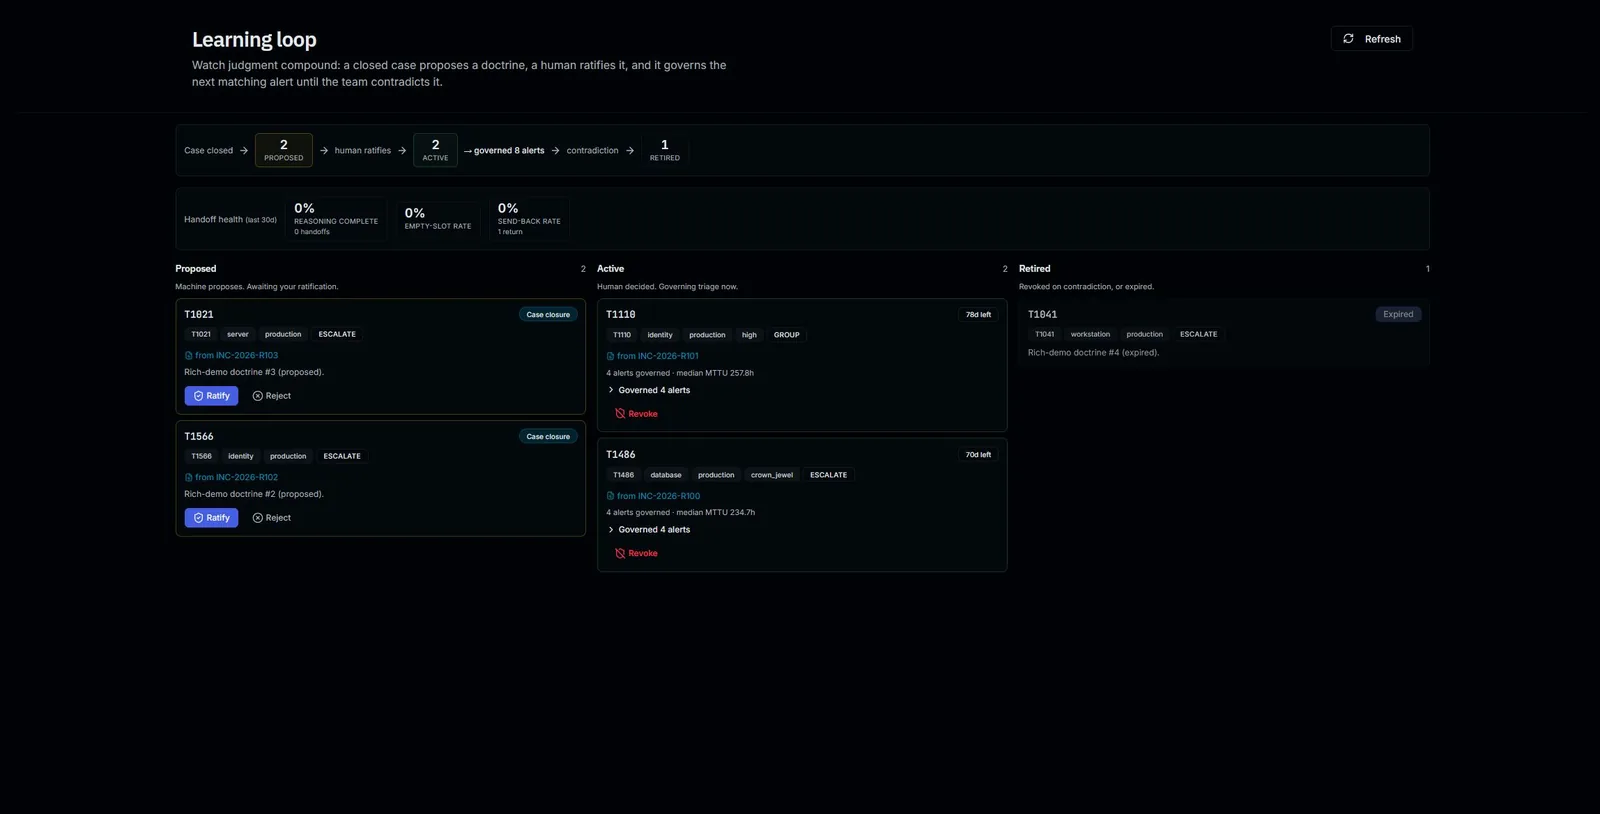Expand Governed 4 alerts under T1110
The height and width of the screenshot is (814, 1600).
click(x=649, y=390)
